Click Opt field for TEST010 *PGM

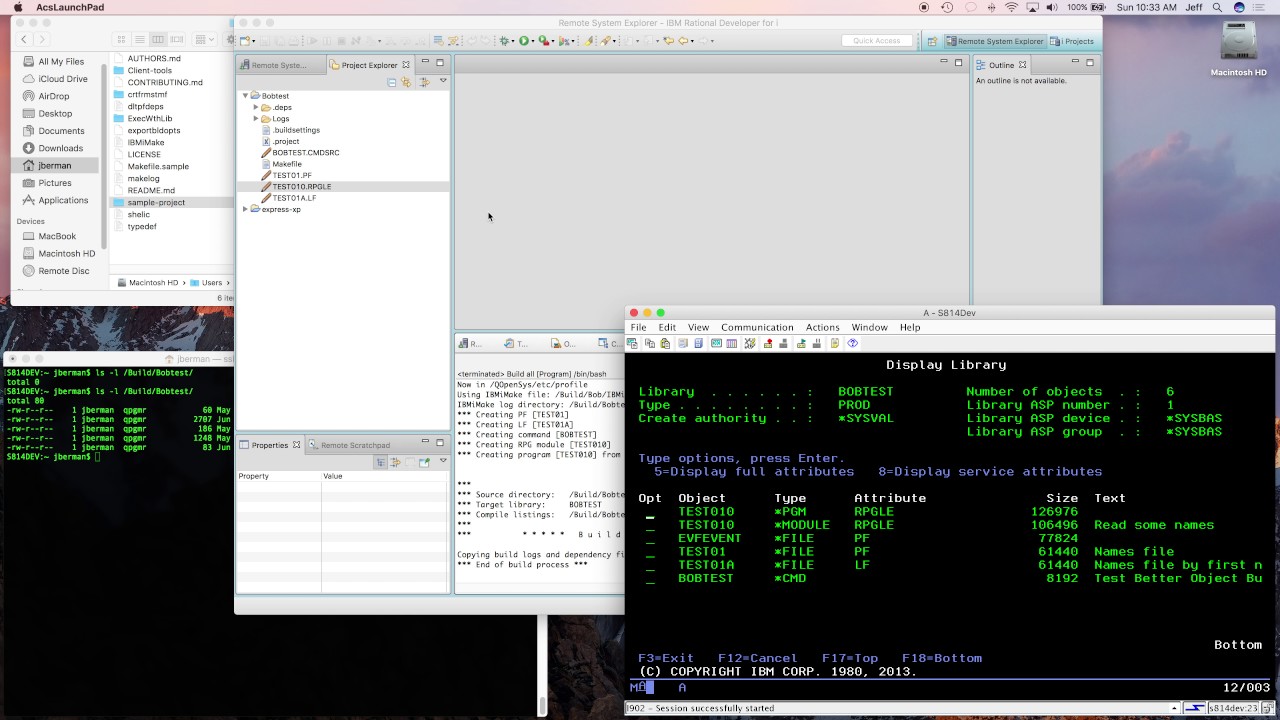[650, 512]
